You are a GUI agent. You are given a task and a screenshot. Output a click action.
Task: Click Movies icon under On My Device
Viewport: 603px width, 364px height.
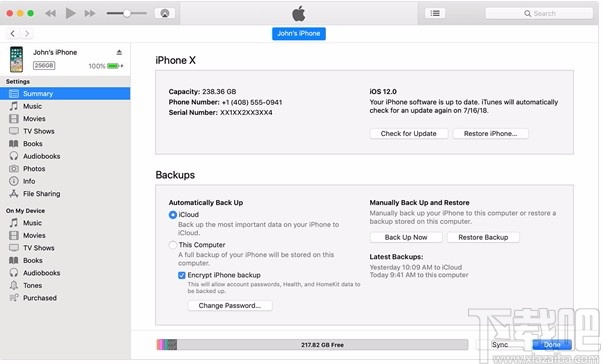[14, 235]
